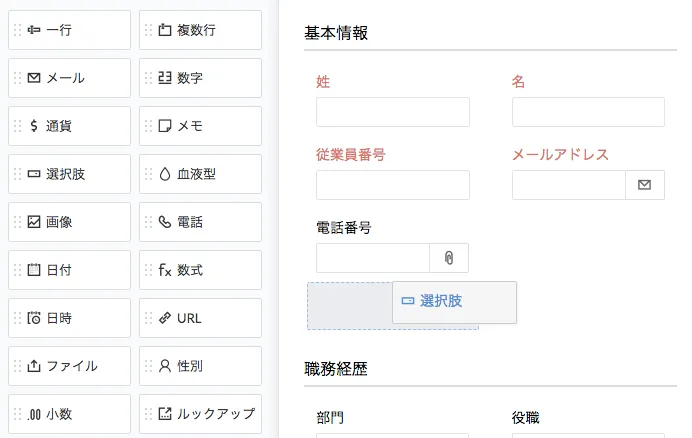Click the 姓 last name input field
This screenshot has width=692, height=438.
point(392,112)
